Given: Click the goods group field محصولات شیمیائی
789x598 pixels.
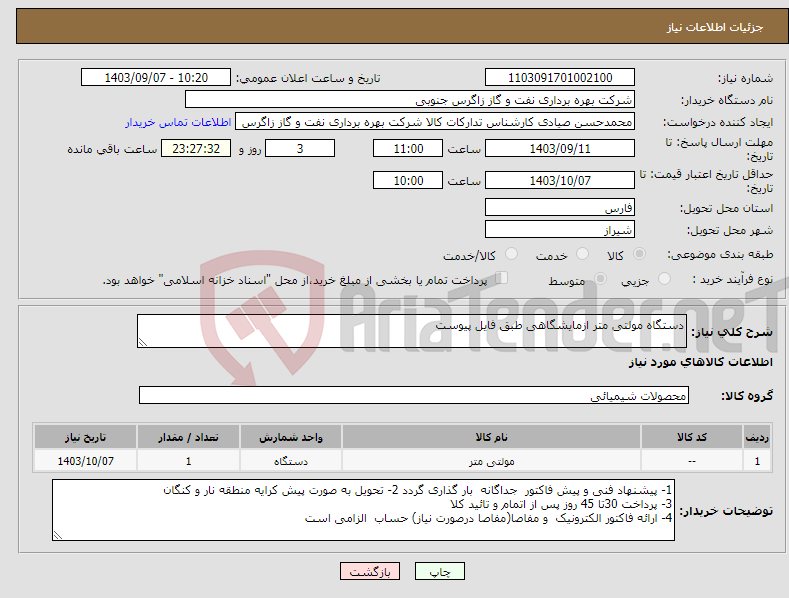Looking at the screenshot, I should pos(414,396).
